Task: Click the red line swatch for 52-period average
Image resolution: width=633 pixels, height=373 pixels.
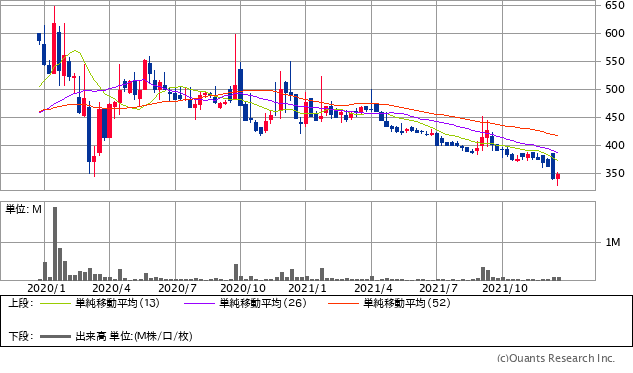Action: pyautogui.click(x=343, y=303)
